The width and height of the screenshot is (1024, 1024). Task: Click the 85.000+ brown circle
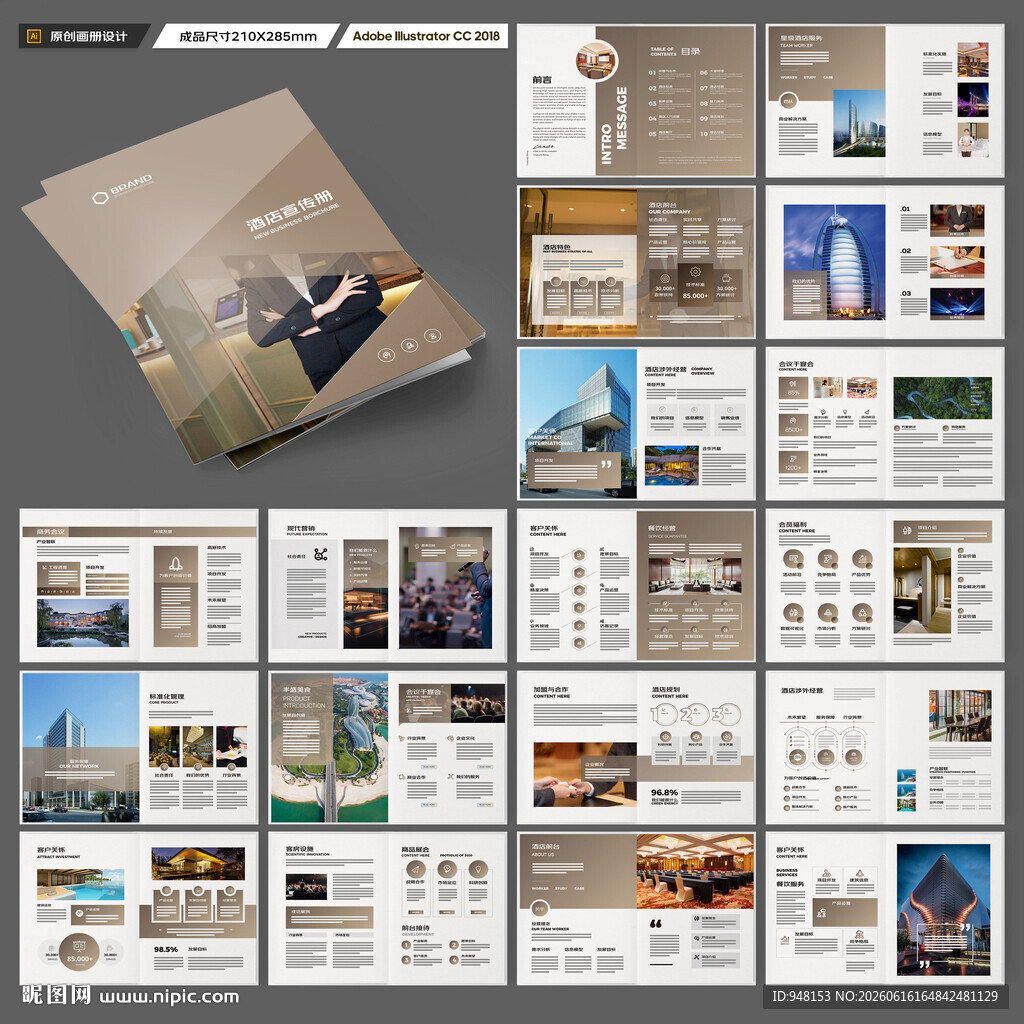click(x=79, y=954)
